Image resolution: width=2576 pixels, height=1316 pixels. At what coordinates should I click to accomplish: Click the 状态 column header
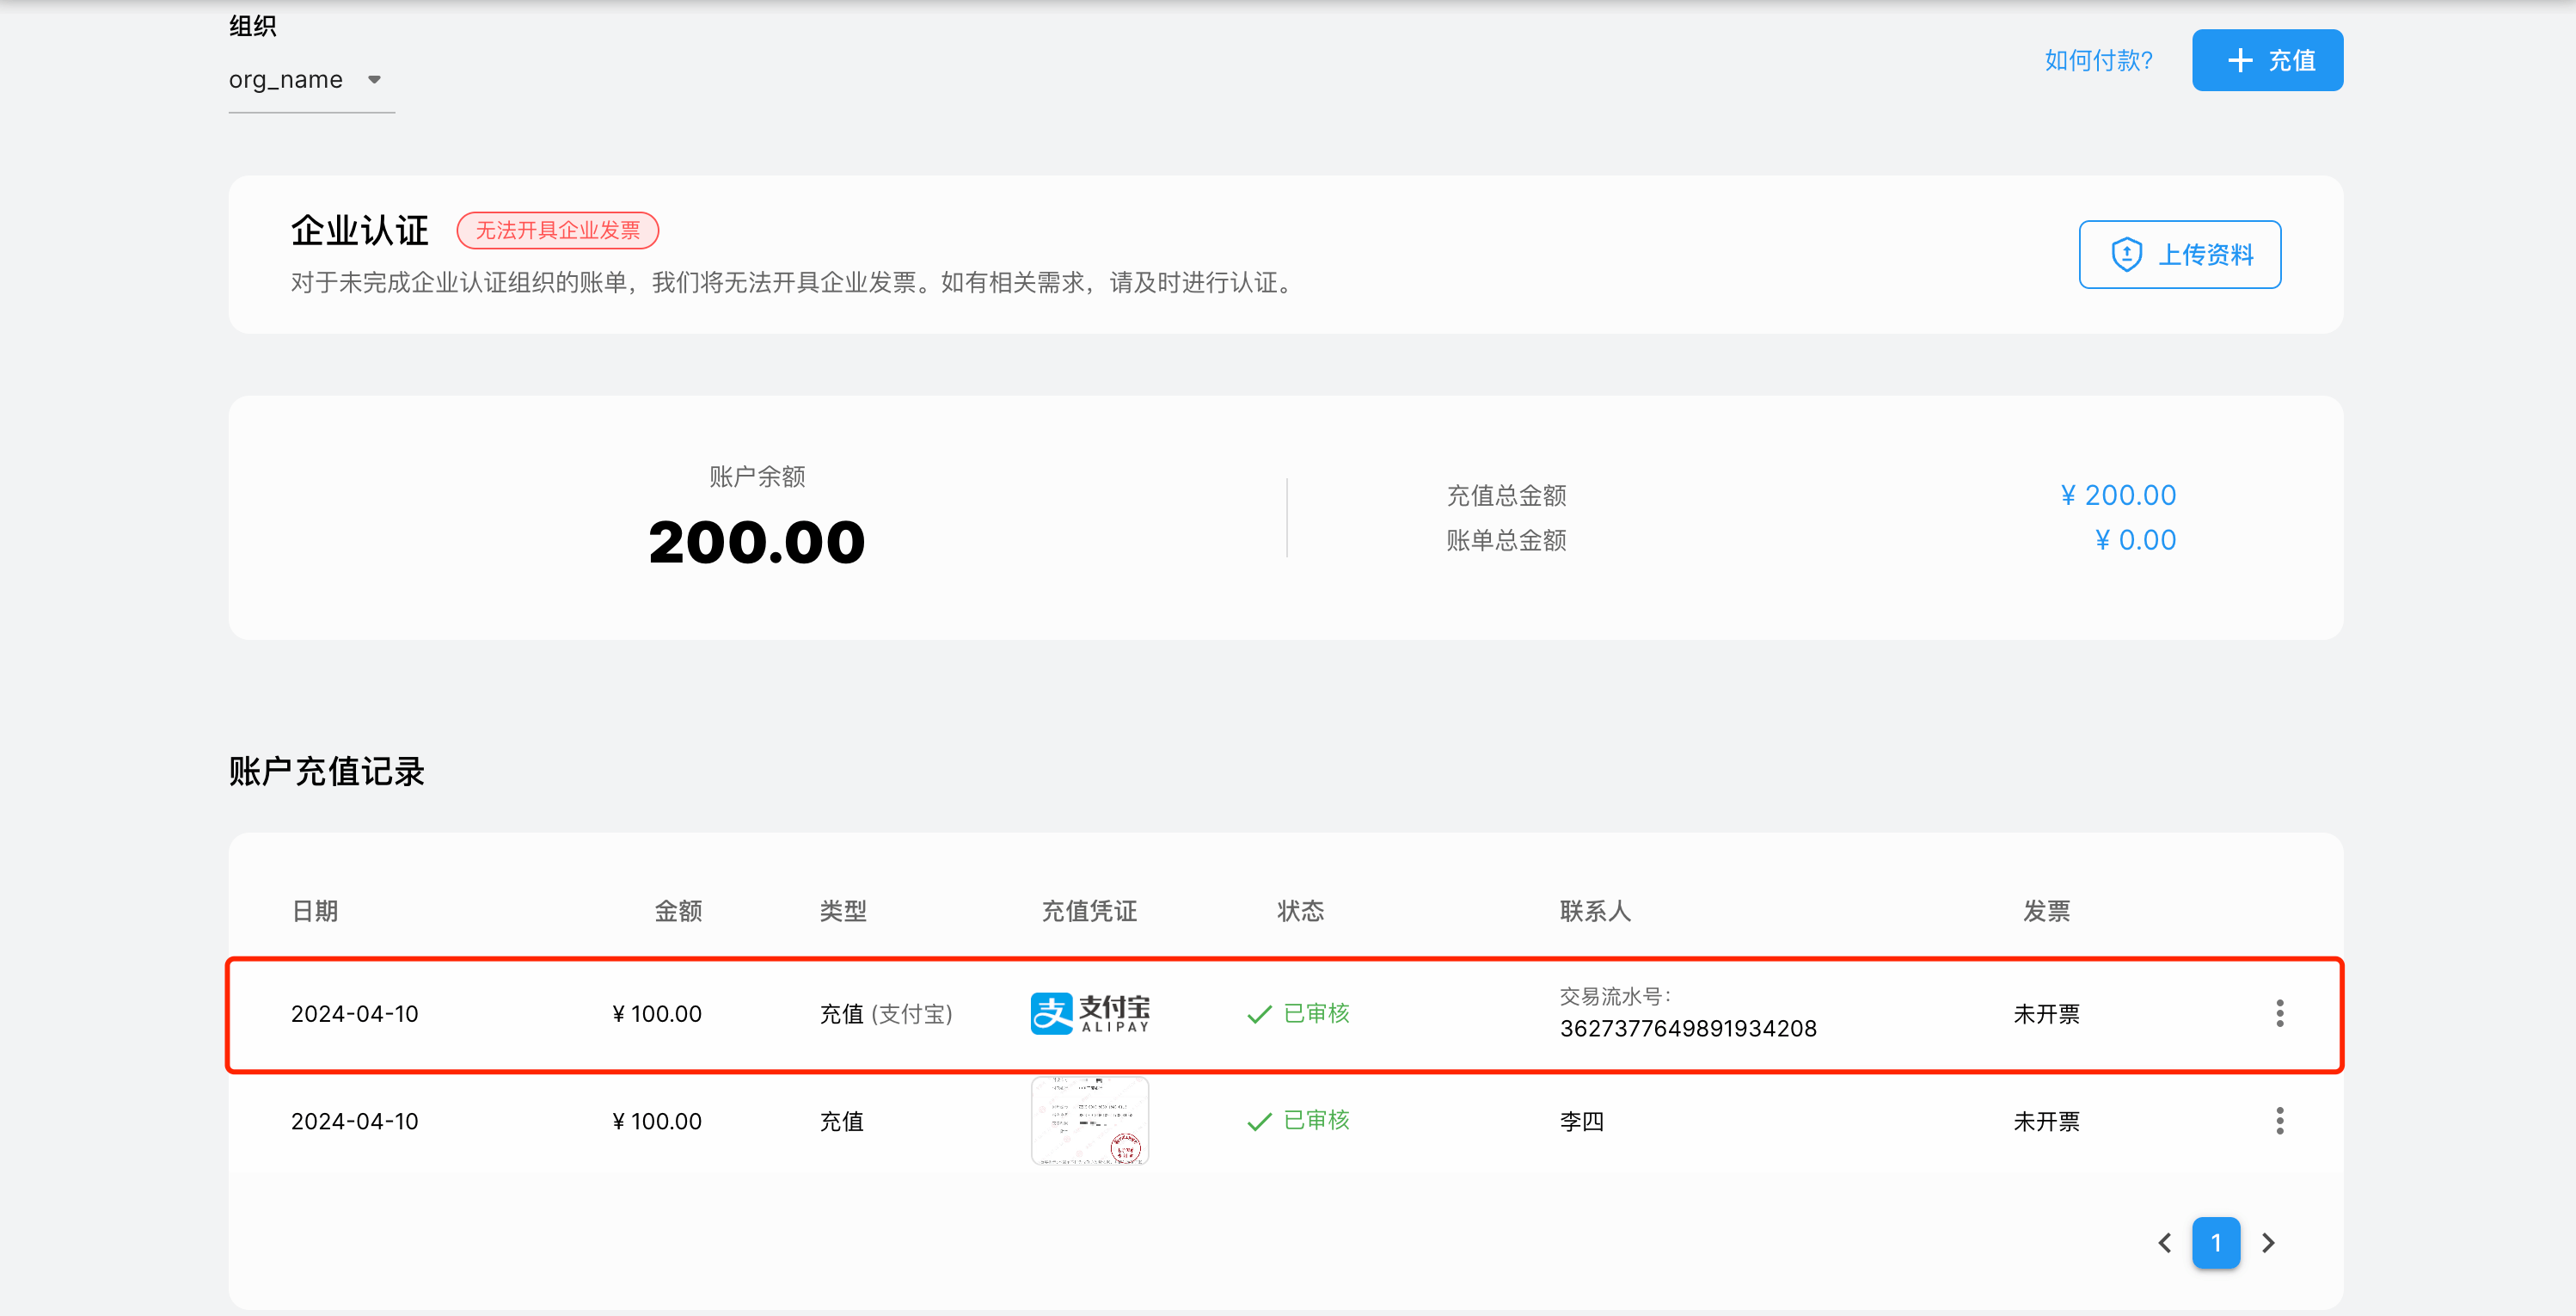[1300, 911]
